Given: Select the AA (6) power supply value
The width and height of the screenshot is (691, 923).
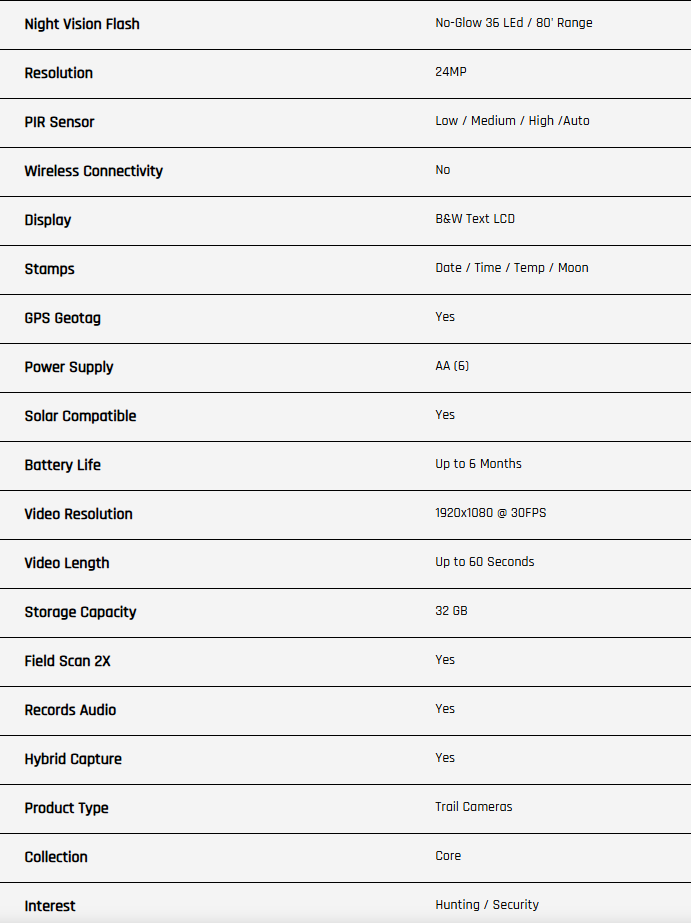Looking at the screenshot, I should (452, 366).
